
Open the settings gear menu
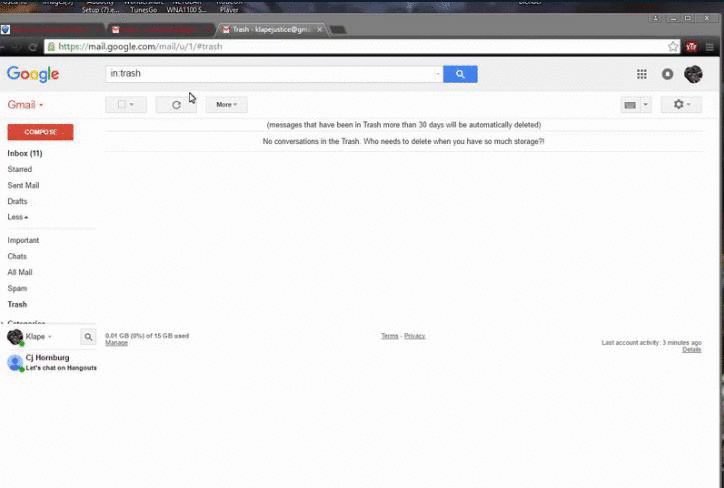681,104
